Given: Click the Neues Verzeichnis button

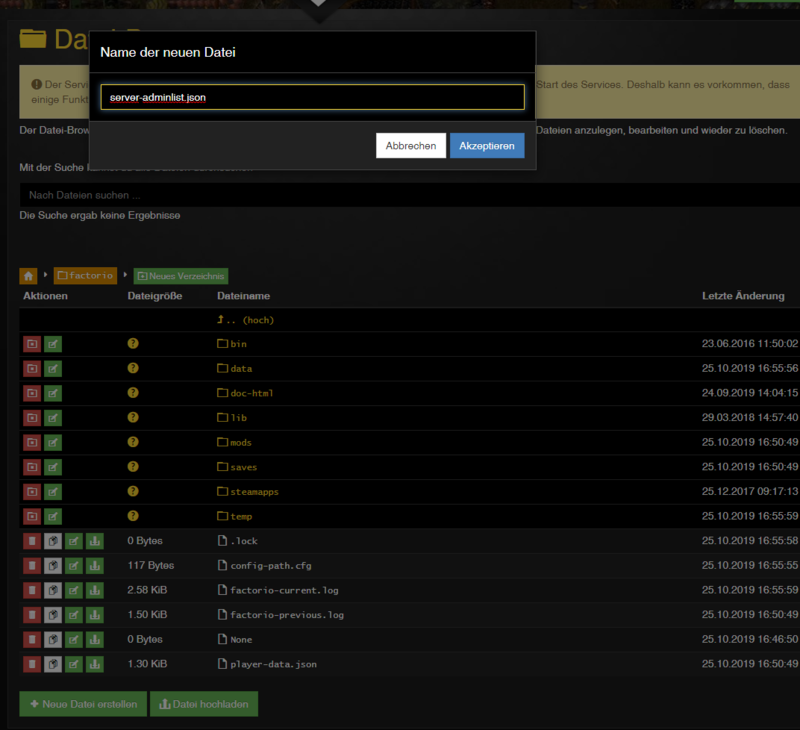Looking at the screenshot, I should point(181,275).
